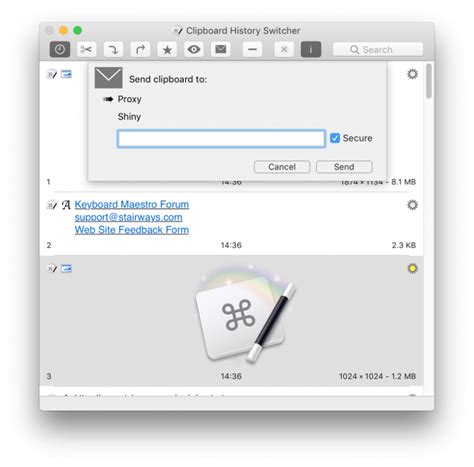Click the minus remove toolbar button
474x467 pixels.
[x=252, y=50]
